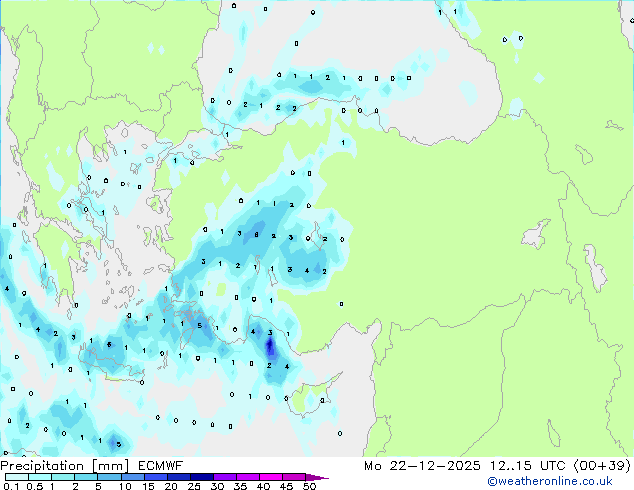Click legend label '15'
Image resolution: width=634 pixels, height=490 pixels.
tap(148, 486)
